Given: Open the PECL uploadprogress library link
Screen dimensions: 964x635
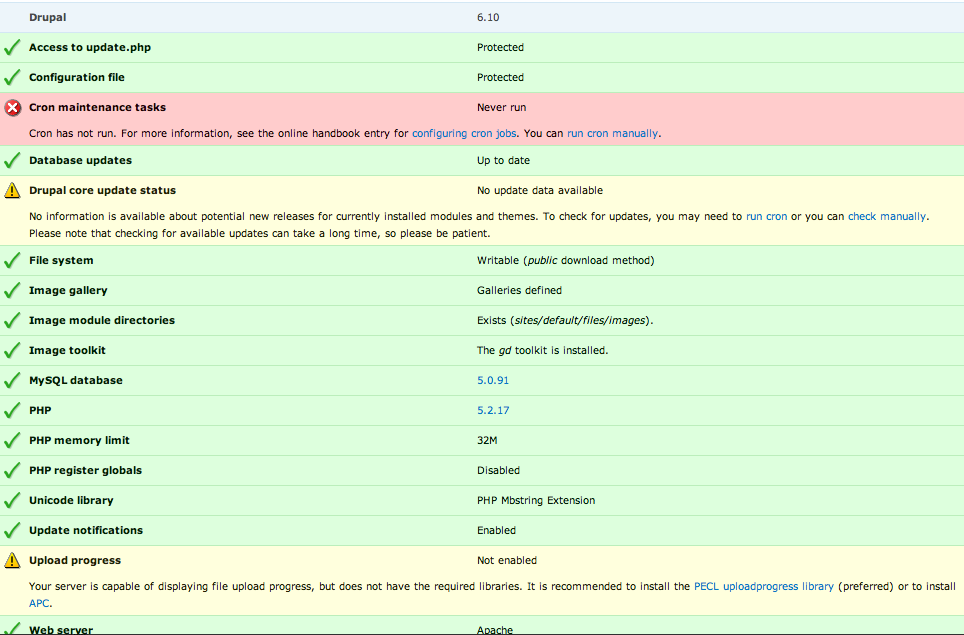Looking at the screenshot, I should pos(763,587).
